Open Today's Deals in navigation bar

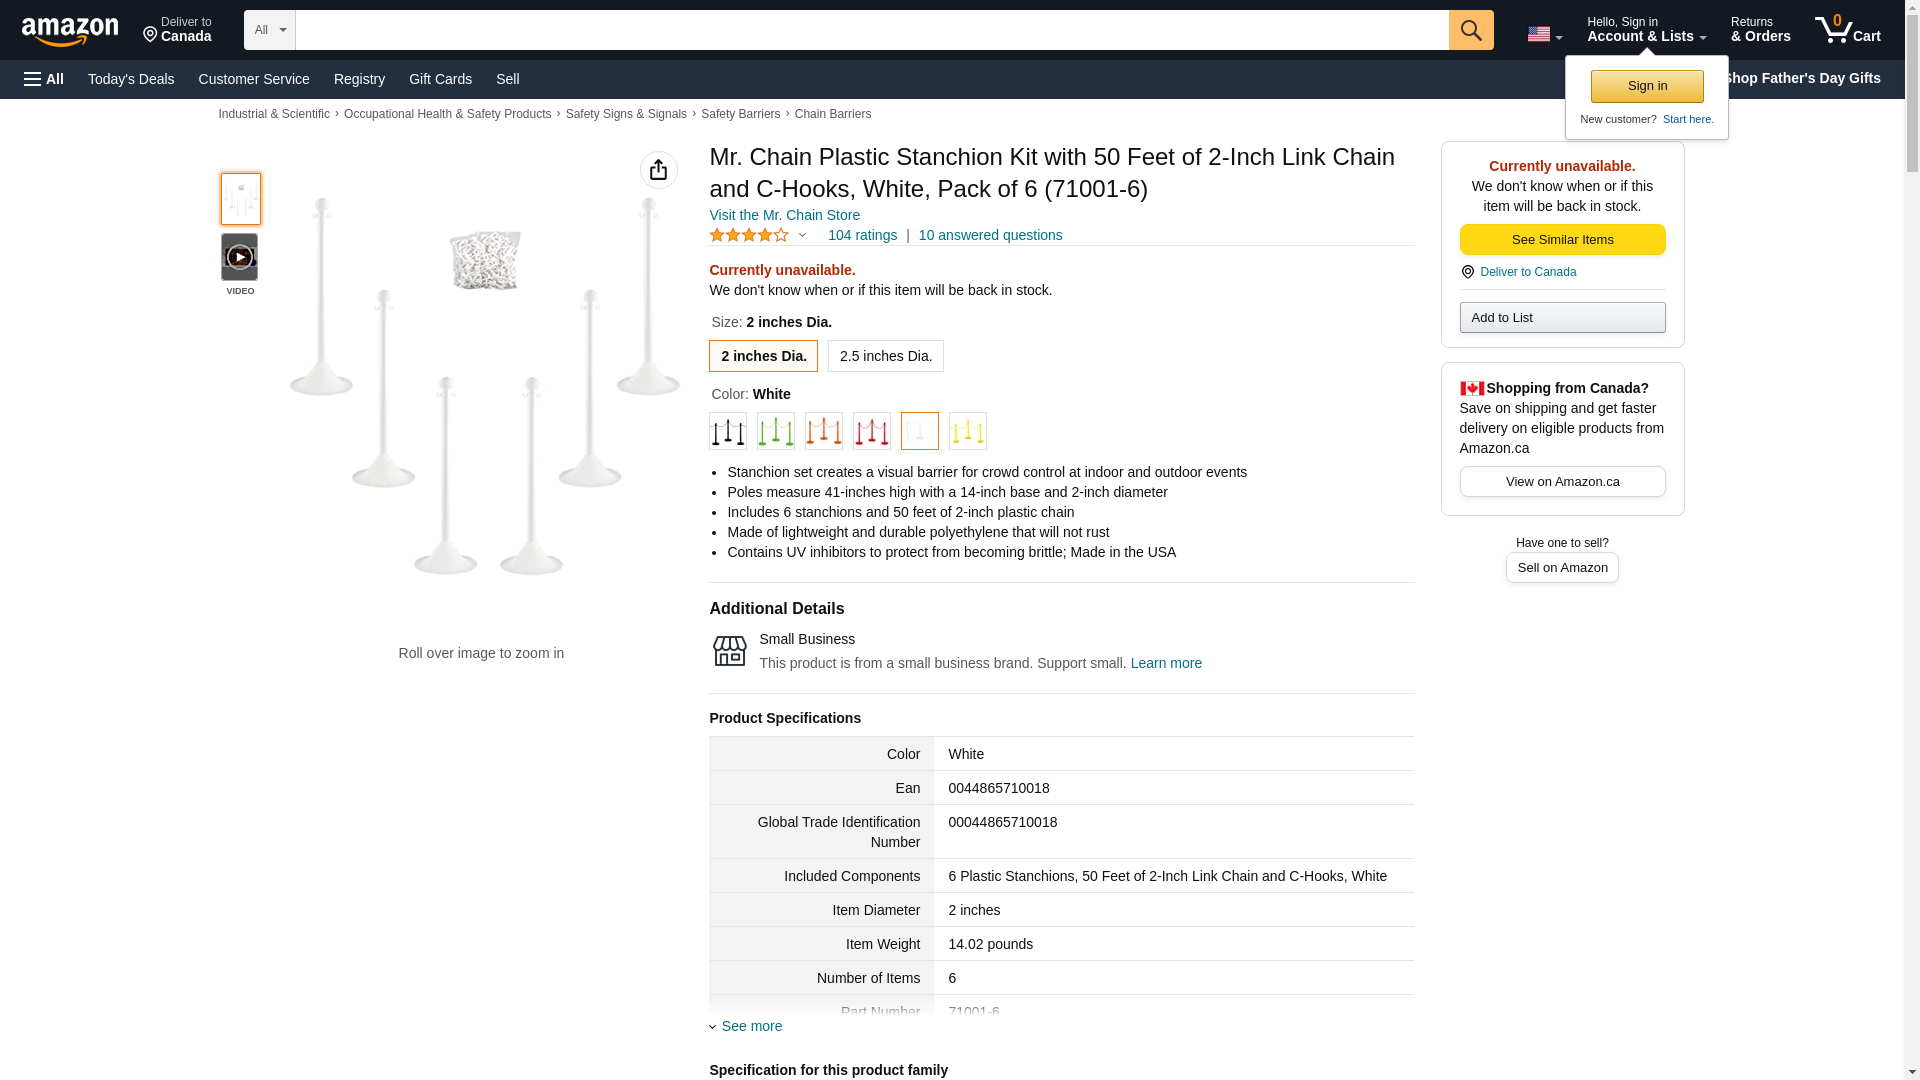point(131,79)
